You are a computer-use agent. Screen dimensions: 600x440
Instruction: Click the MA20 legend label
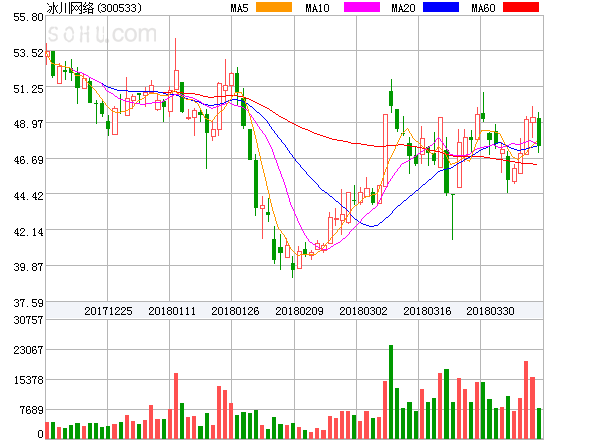403,8
